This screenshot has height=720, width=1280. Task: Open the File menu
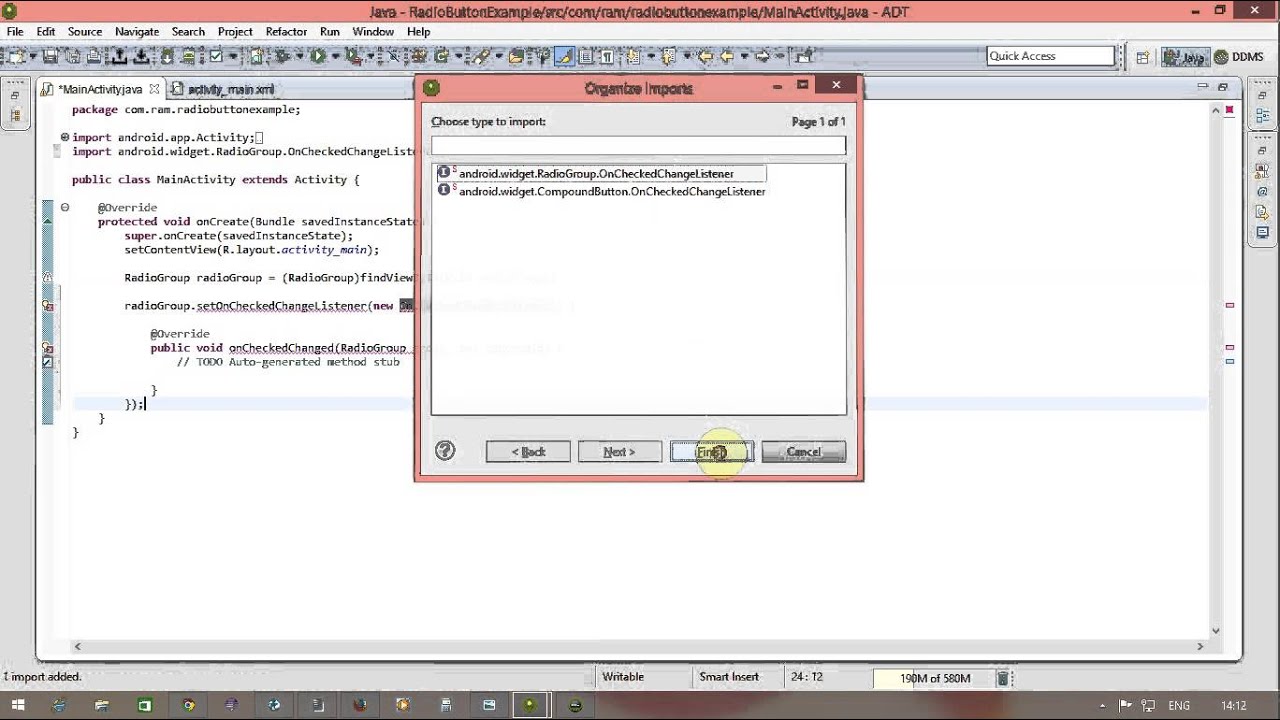pos(15,32)
